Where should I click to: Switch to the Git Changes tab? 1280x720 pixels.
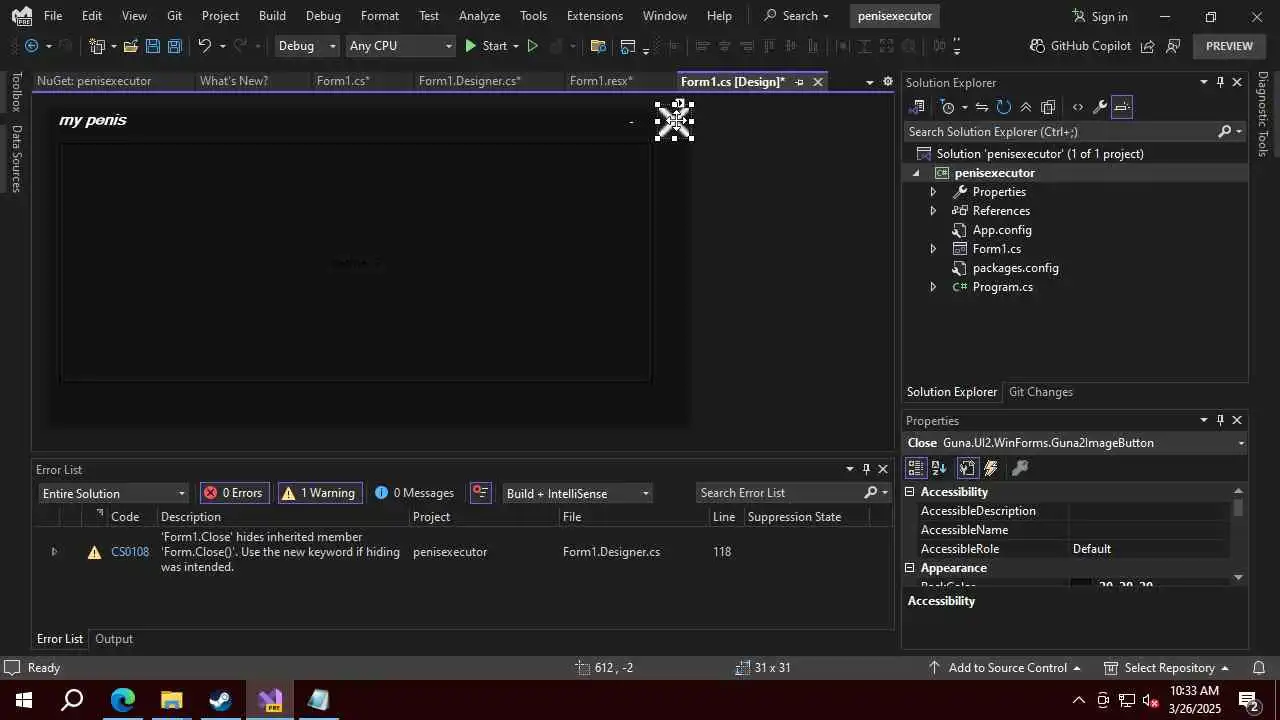(x=1040, y=392)
